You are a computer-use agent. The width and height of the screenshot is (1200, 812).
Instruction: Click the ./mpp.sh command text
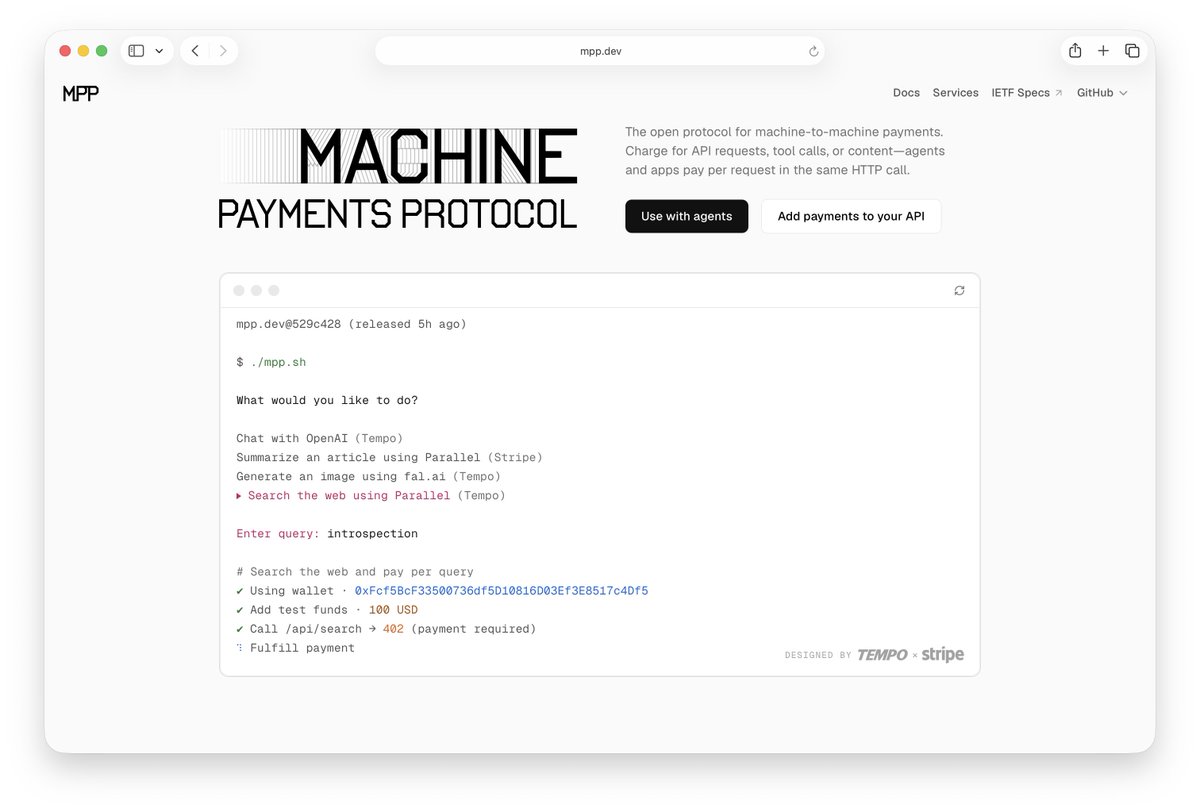(x=278, y=362)
